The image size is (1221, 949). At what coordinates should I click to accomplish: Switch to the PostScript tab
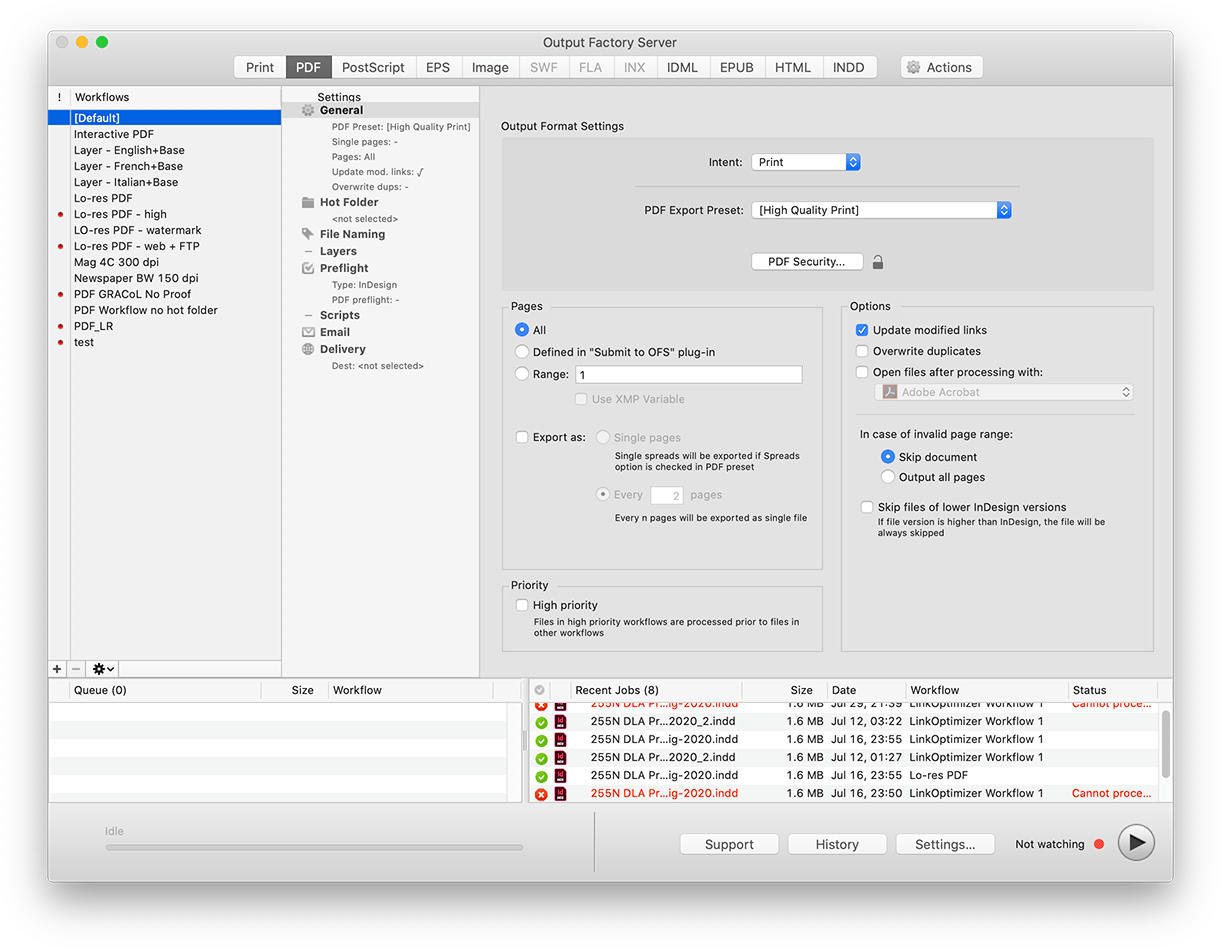click(x=373, y=67)
